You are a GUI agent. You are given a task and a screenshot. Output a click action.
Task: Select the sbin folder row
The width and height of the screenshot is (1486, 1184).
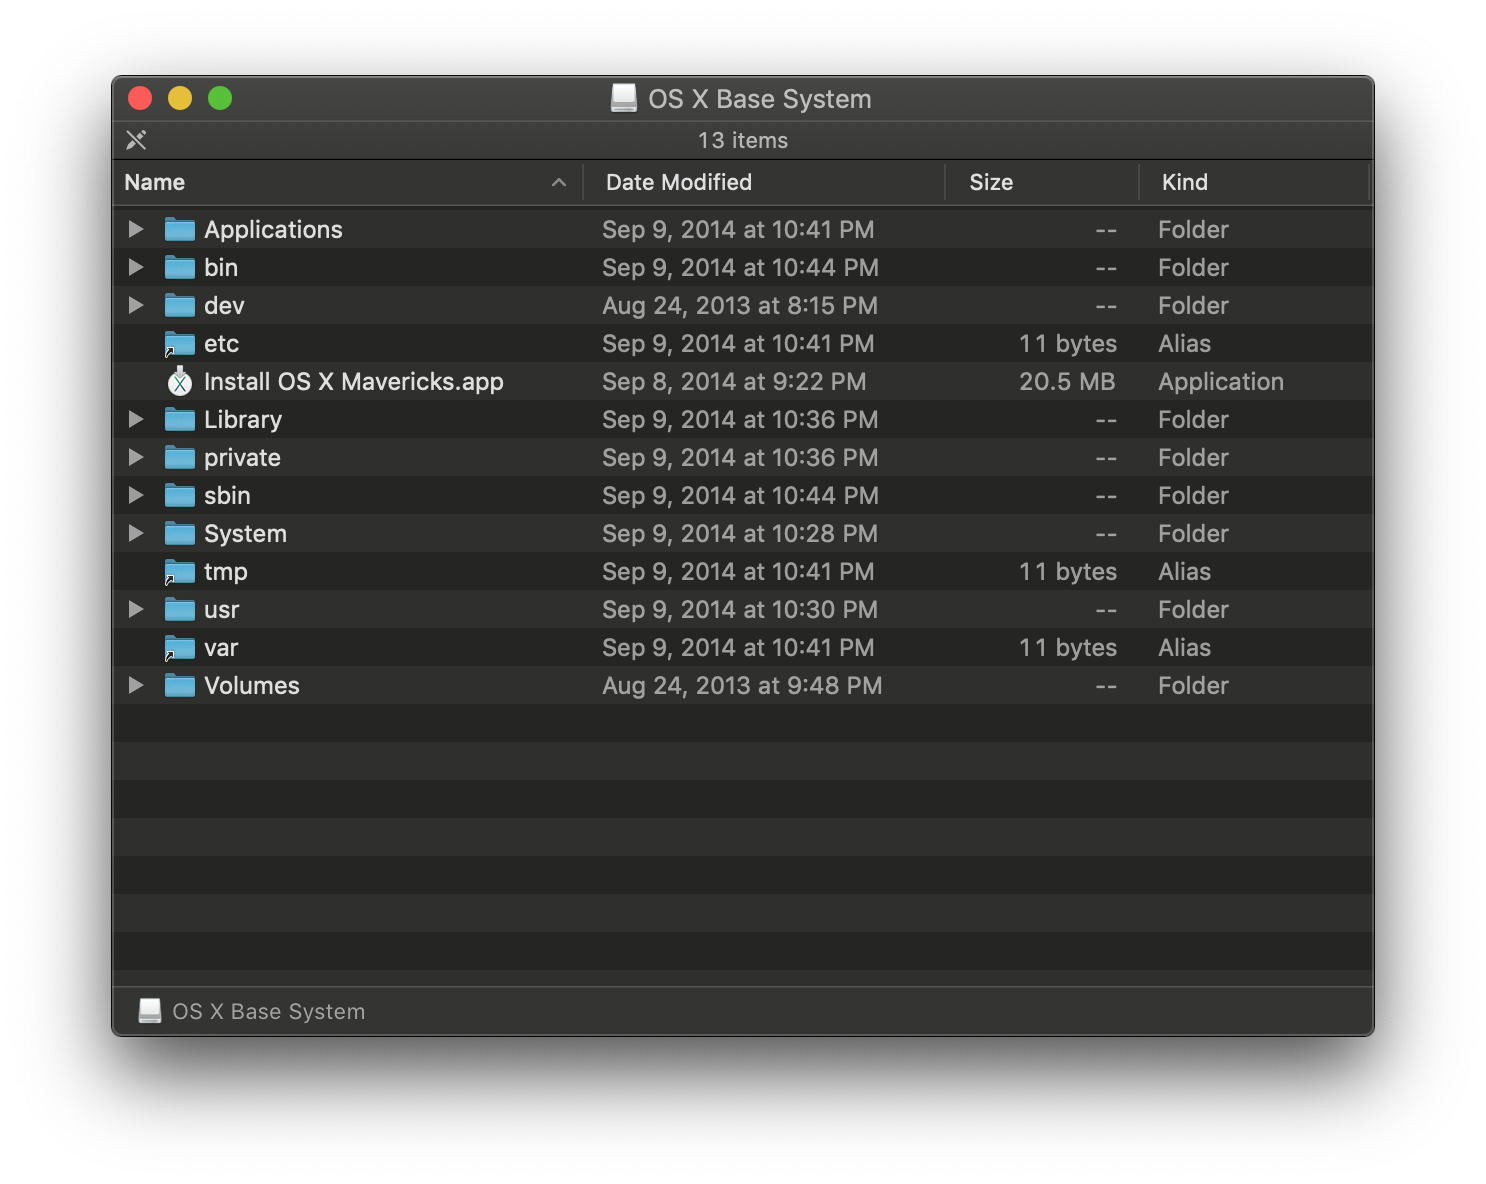click(x=743, y=495)
